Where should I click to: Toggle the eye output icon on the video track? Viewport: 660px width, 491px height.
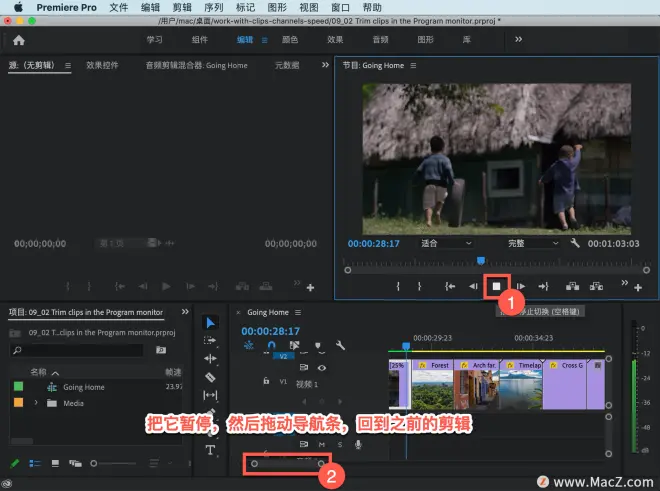pos(322,368)
